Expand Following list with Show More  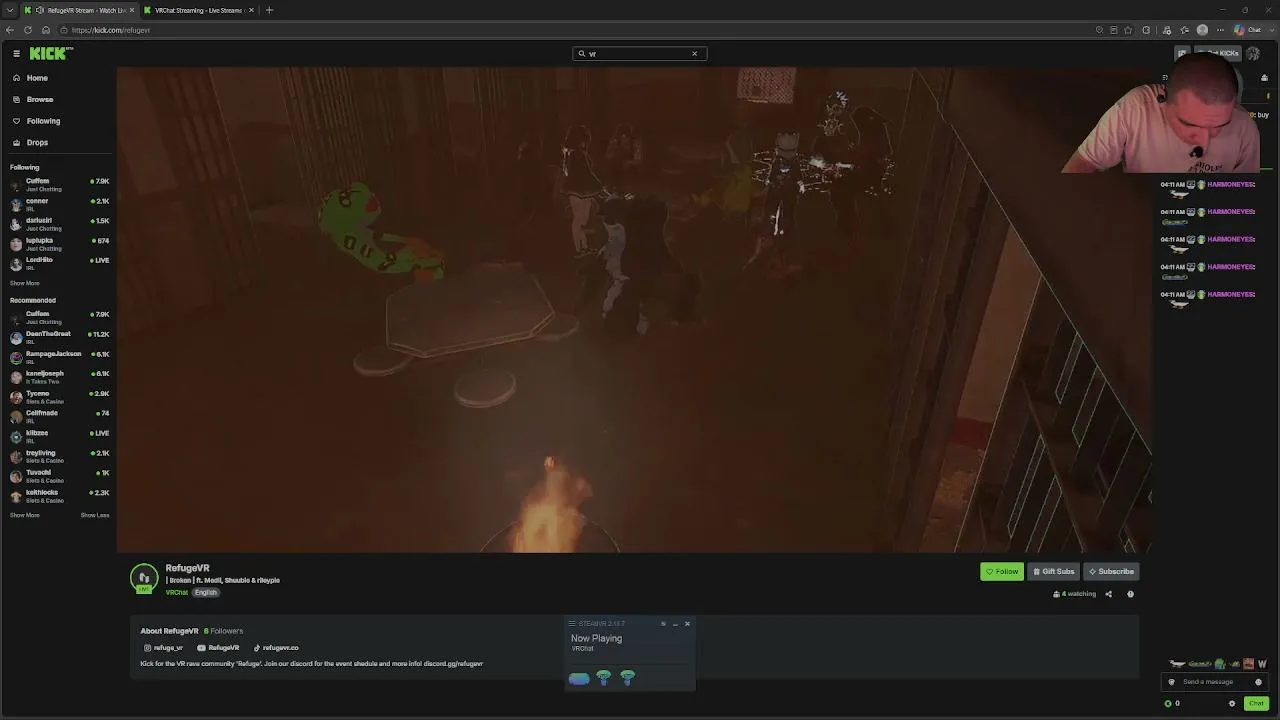coord(25,283)
